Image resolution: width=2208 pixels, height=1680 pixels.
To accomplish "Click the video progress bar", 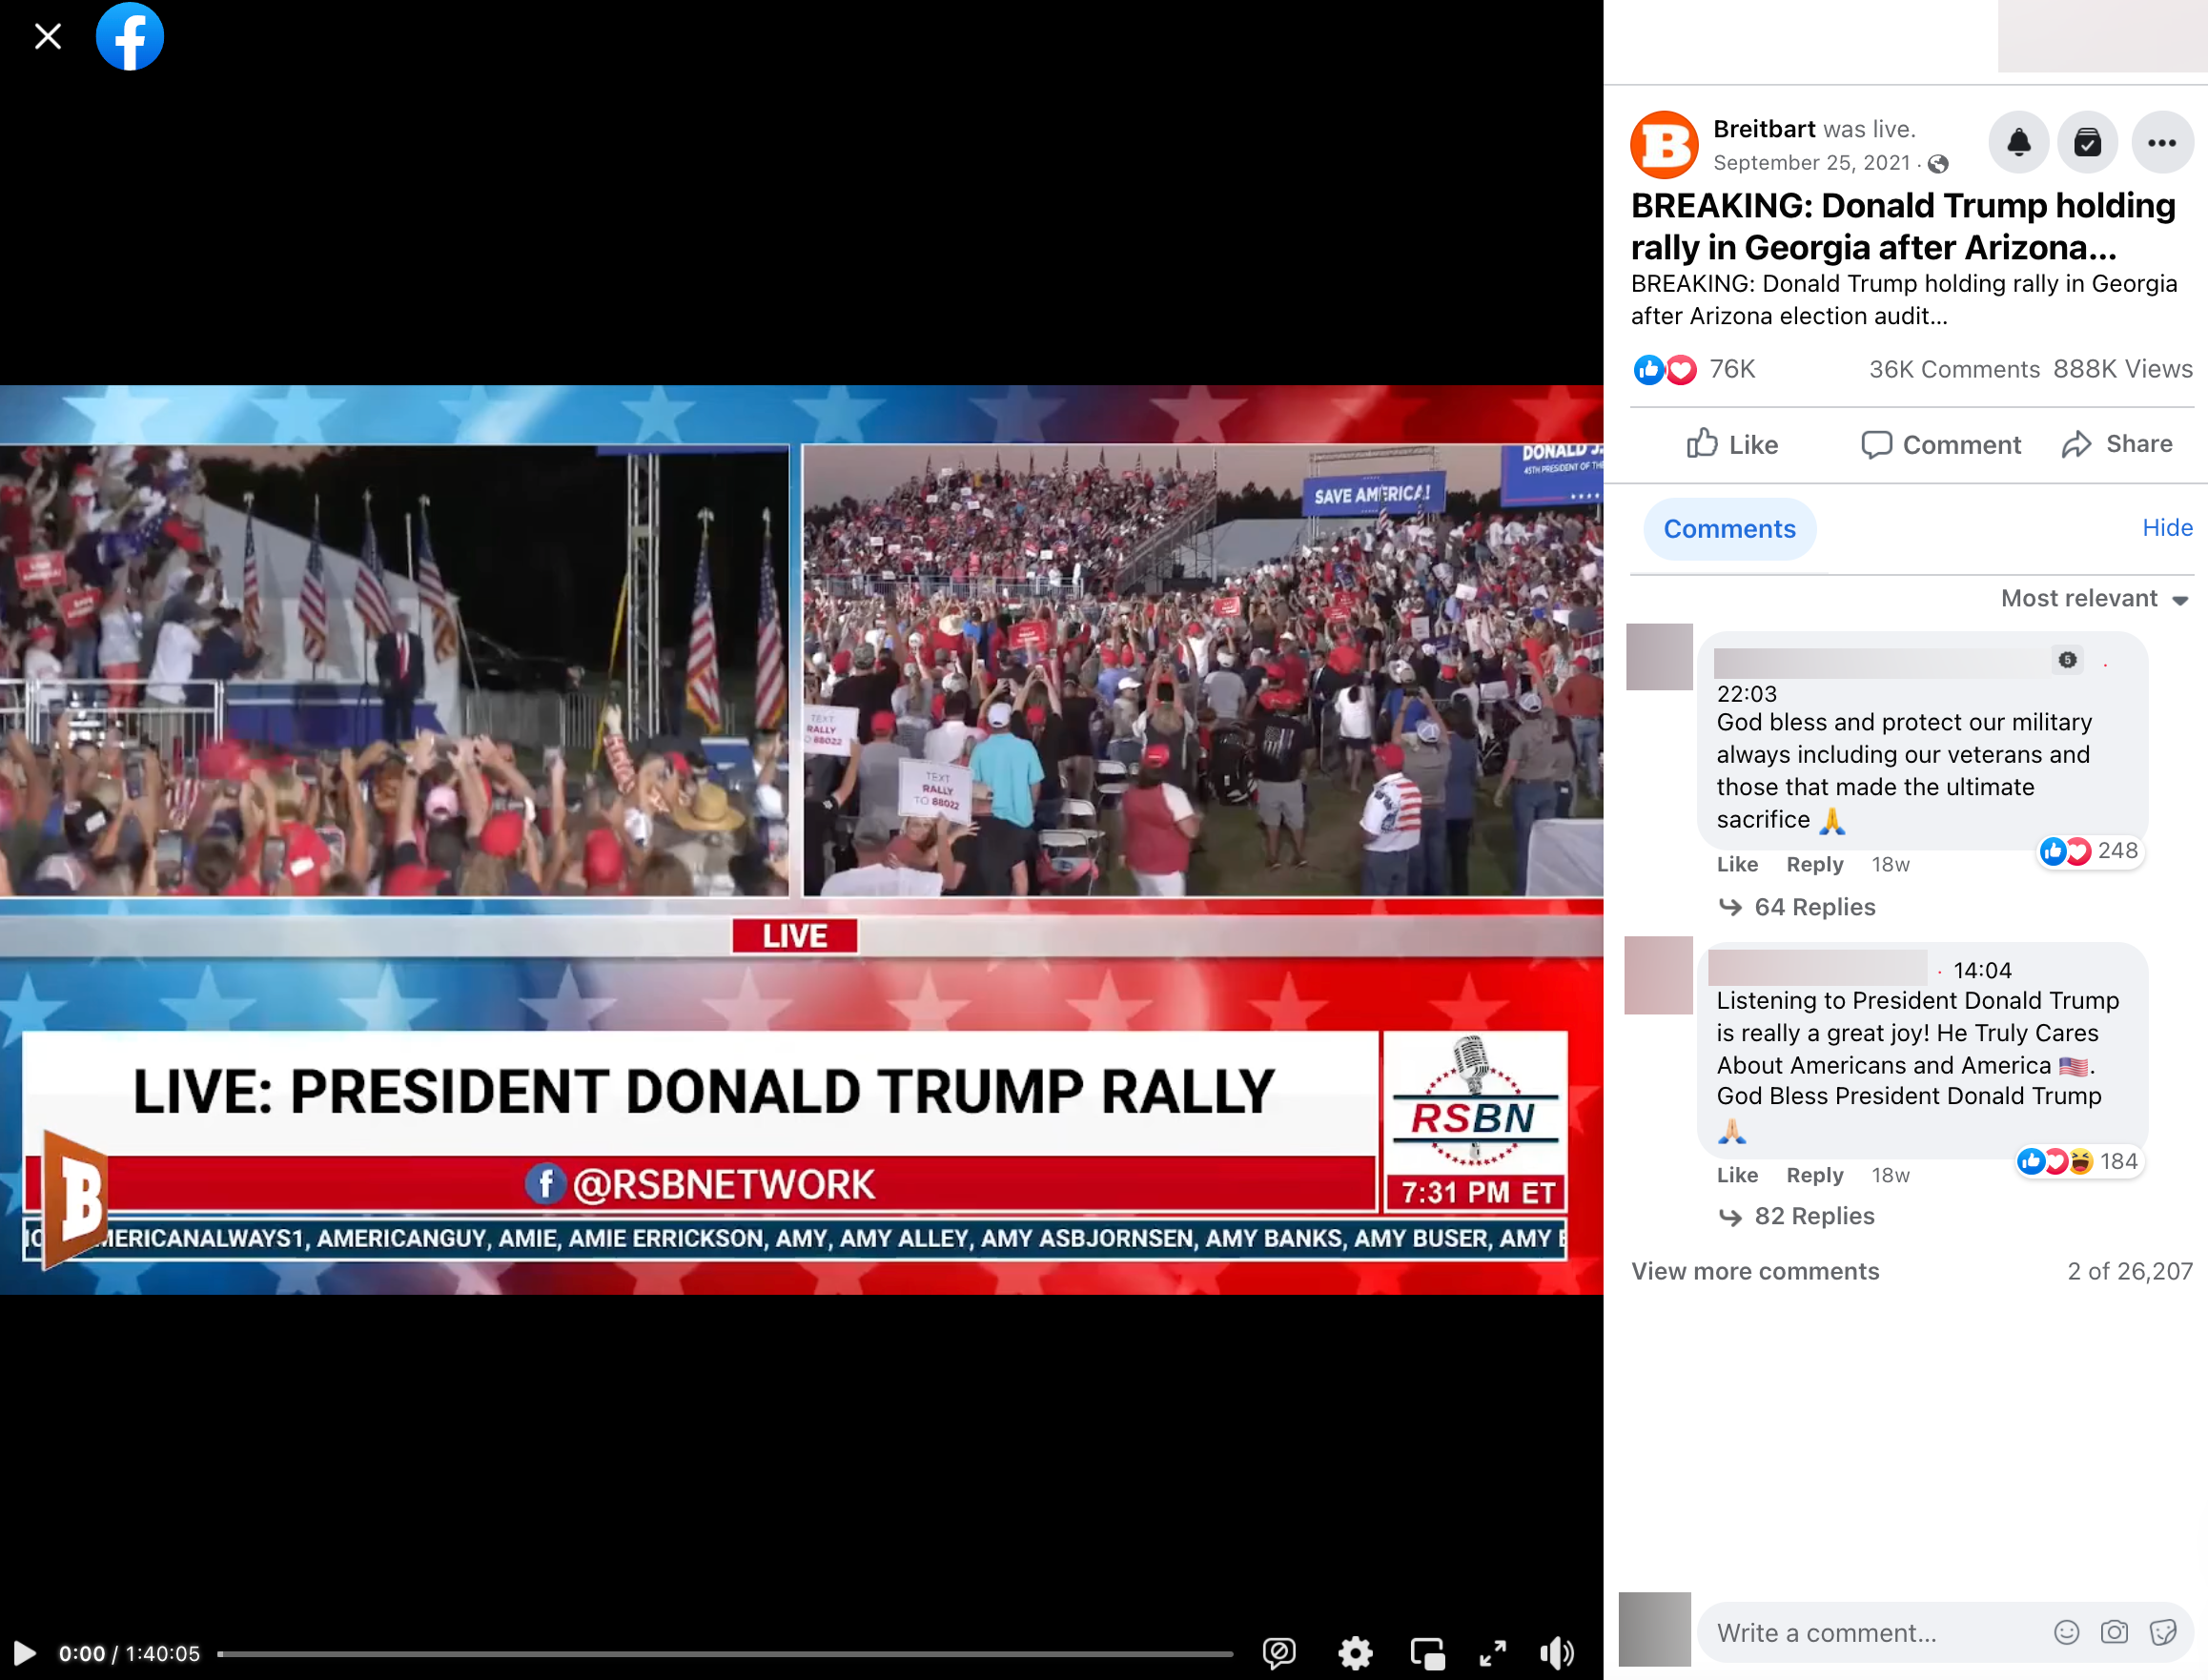I will 725,1654.
